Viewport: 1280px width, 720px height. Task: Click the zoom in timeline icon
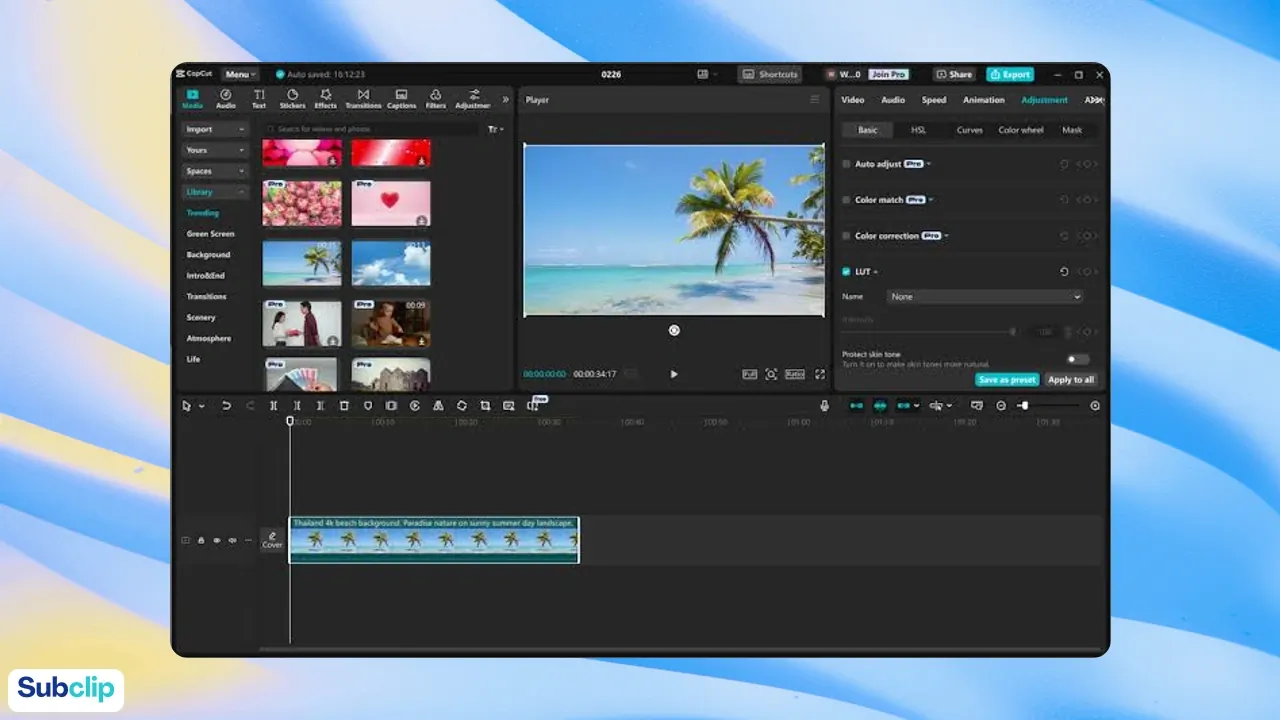point(1095,405)
